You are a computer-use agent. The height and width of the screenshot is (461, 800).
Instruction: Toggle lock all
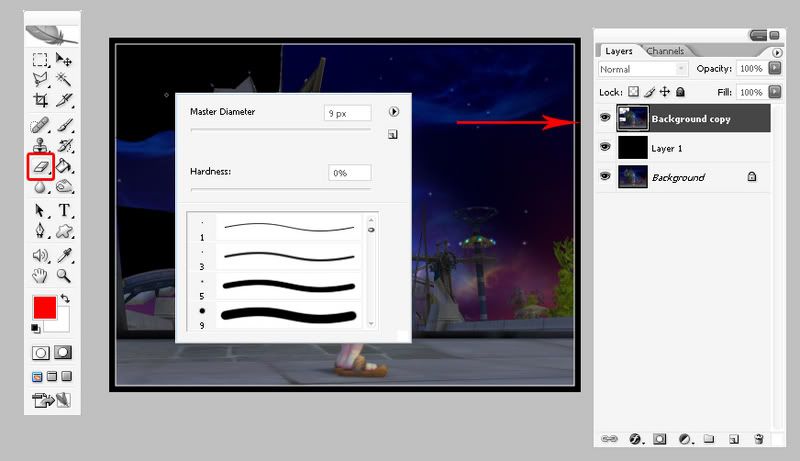(680, 92)
